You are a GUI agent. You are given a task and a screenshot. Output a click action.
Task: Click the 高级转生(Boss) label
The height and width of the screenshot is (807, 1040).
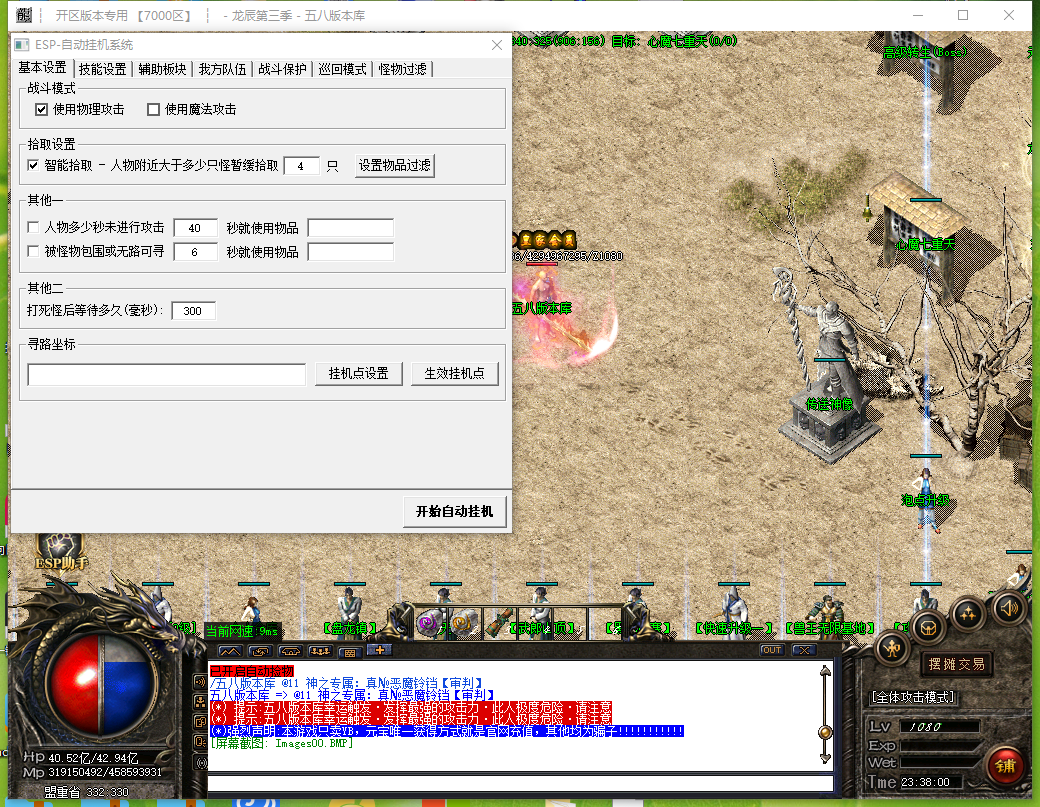point(925,52)
